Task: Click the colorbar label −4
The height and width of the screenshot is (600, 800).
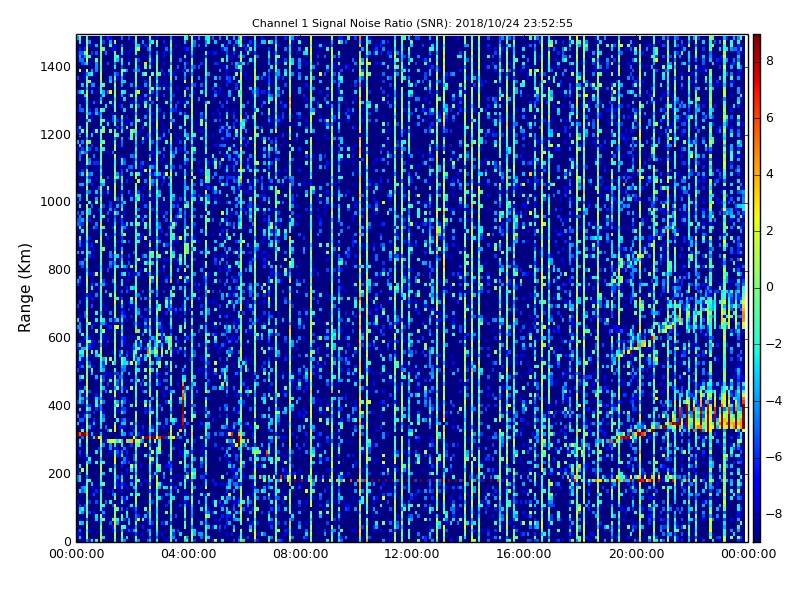Action: coord(774,401)
